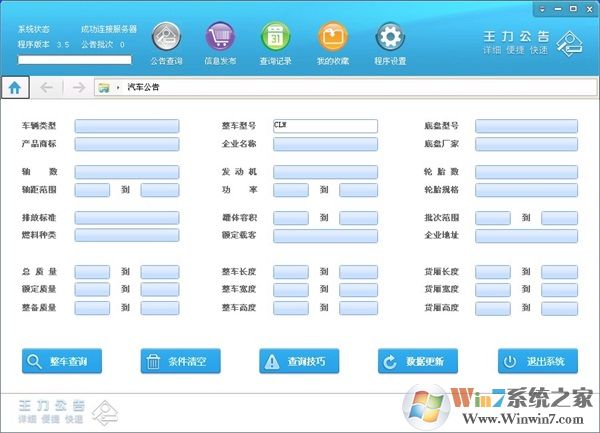Focus the 货厢长度 start field

[x=493, y=272]
